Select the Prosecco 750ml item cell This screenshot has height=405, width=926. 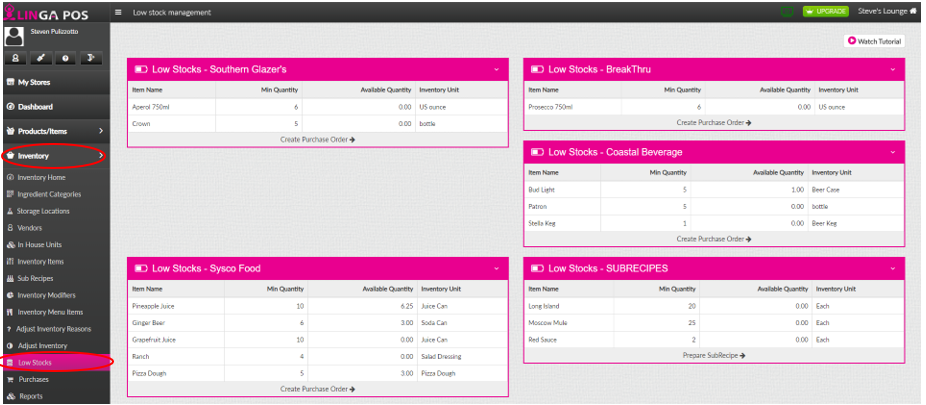tap(573, 107)
